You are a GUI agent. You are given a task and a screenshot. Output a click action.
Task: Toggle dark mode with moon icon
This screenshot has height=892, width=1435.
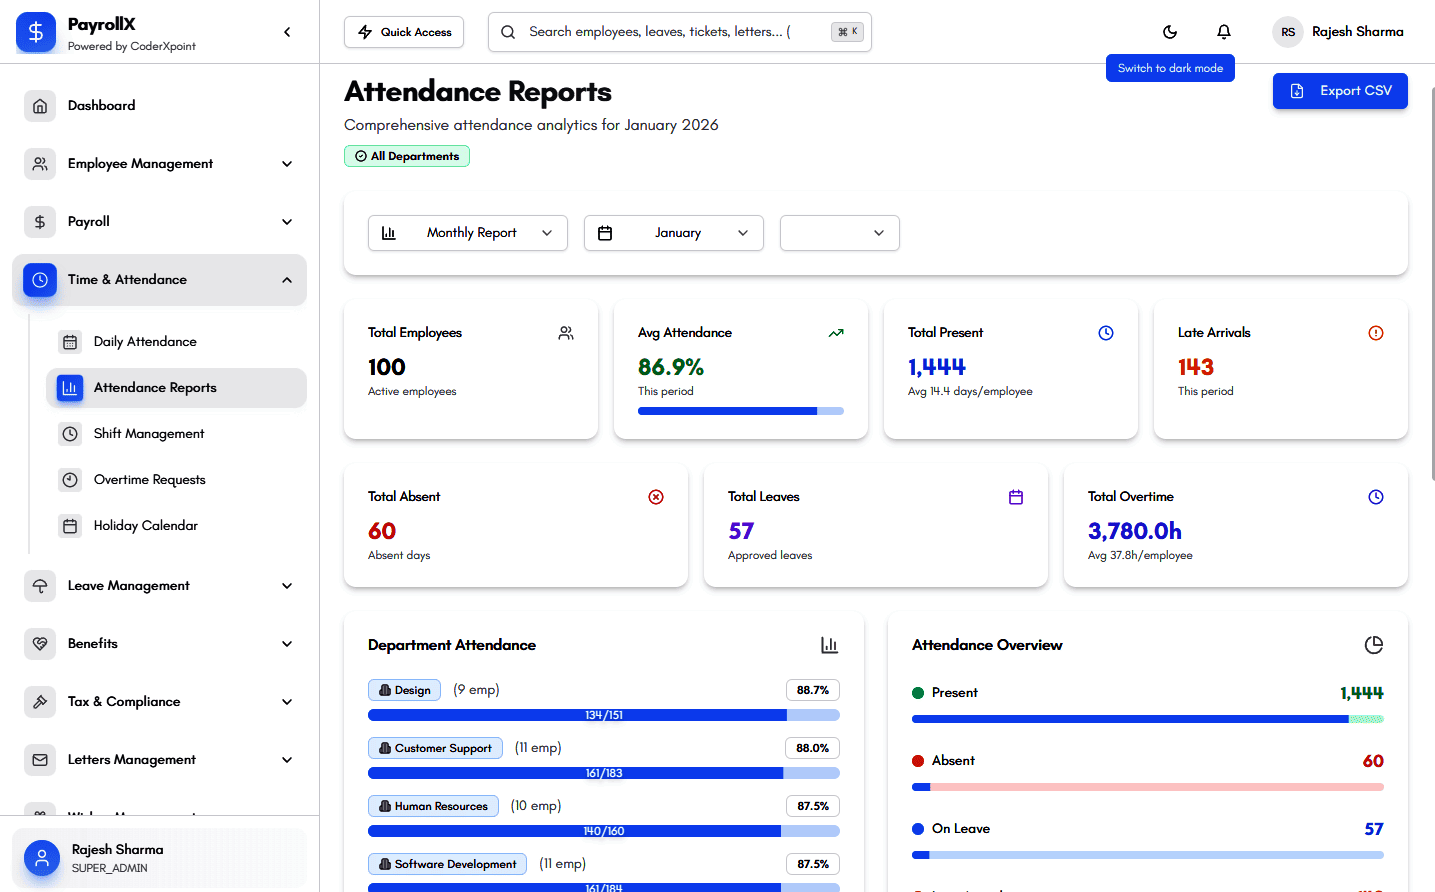[x=1170, y=32]
